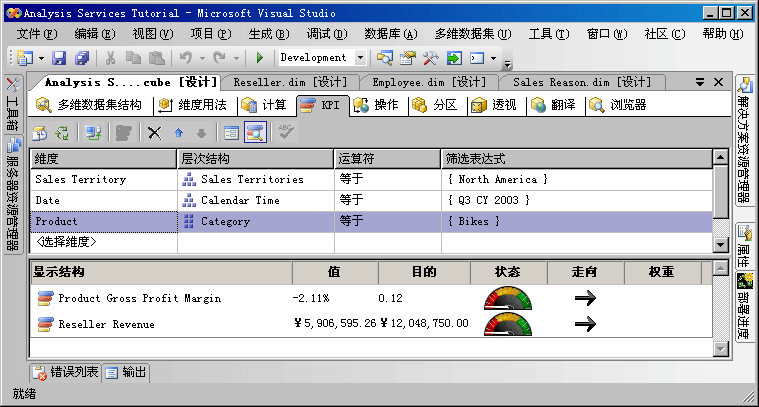This screenshot has width=759, height=407.
Task: Click the Paste clipboard icon
Action: [x=156, y=58]
